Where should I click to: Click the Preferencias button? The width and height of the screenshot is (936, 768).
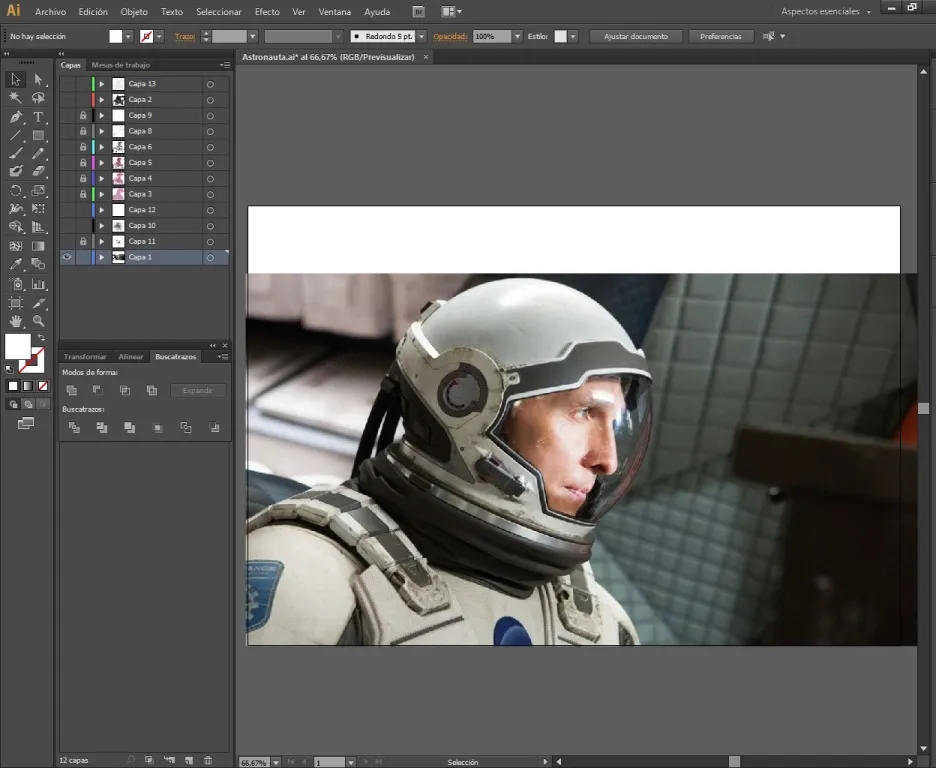721,36
